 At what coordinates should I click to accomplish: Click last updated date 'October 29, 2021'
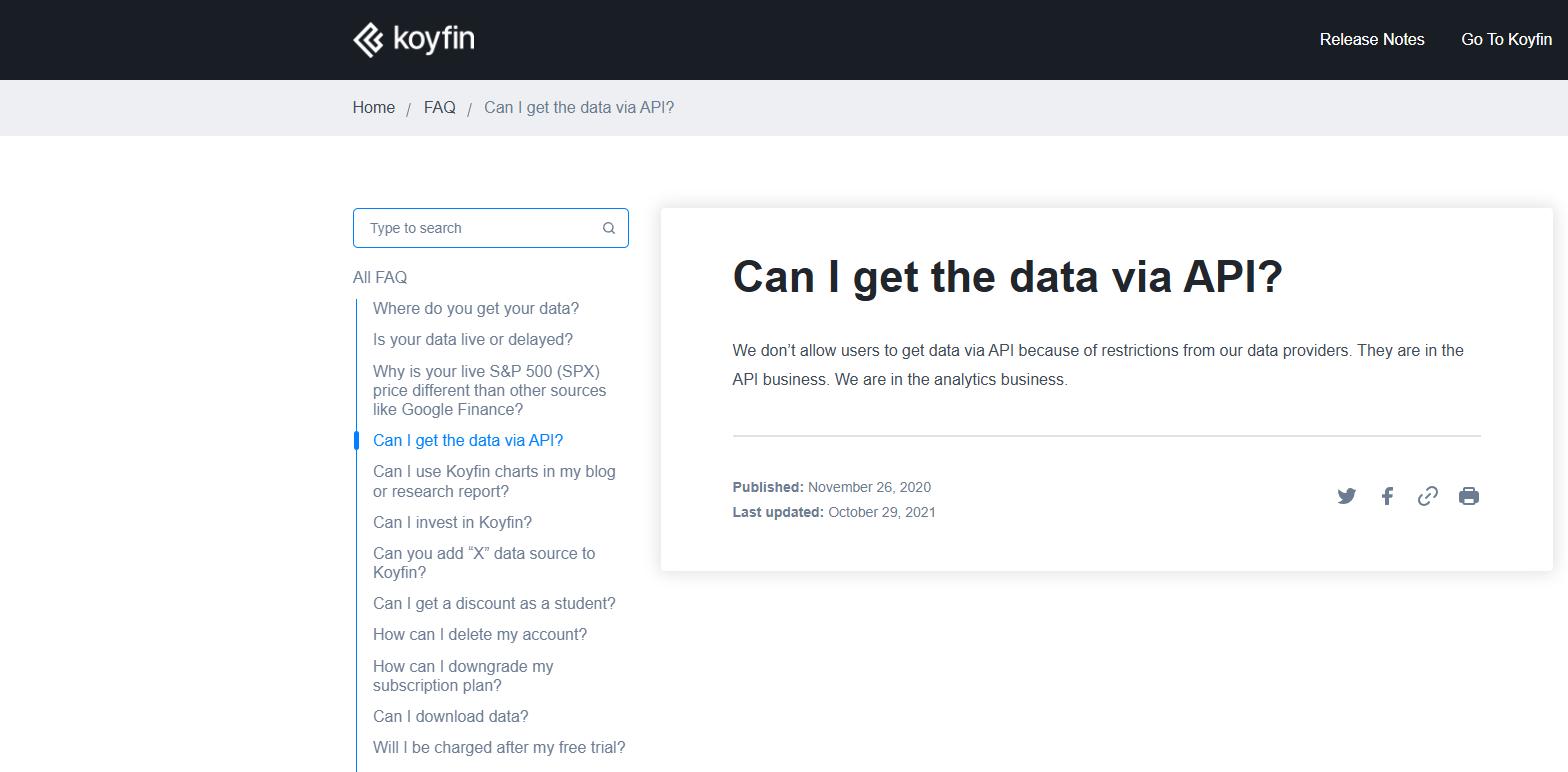click(x=882, y=512)
